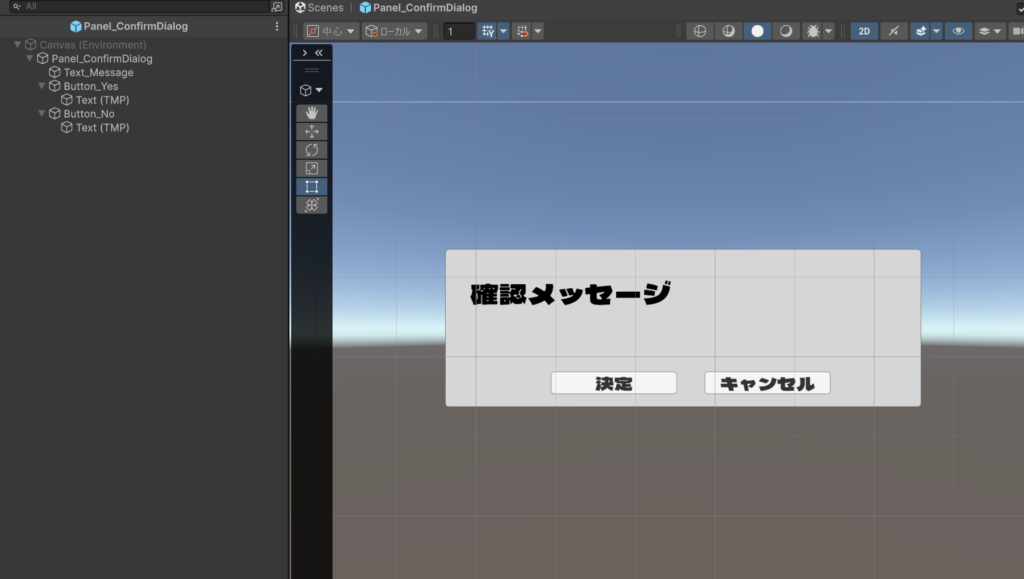Click the debug draw mode bug icon

tap(813, 31)
